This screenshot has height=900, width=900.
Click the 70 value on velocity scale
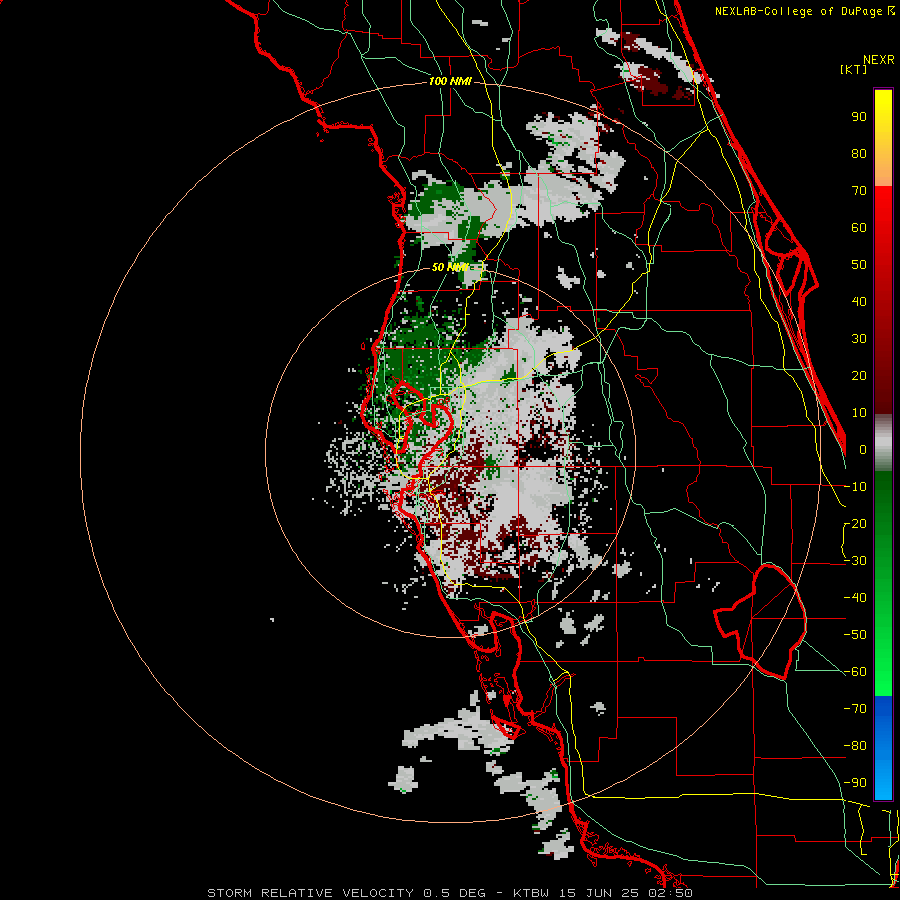(859, 191)
